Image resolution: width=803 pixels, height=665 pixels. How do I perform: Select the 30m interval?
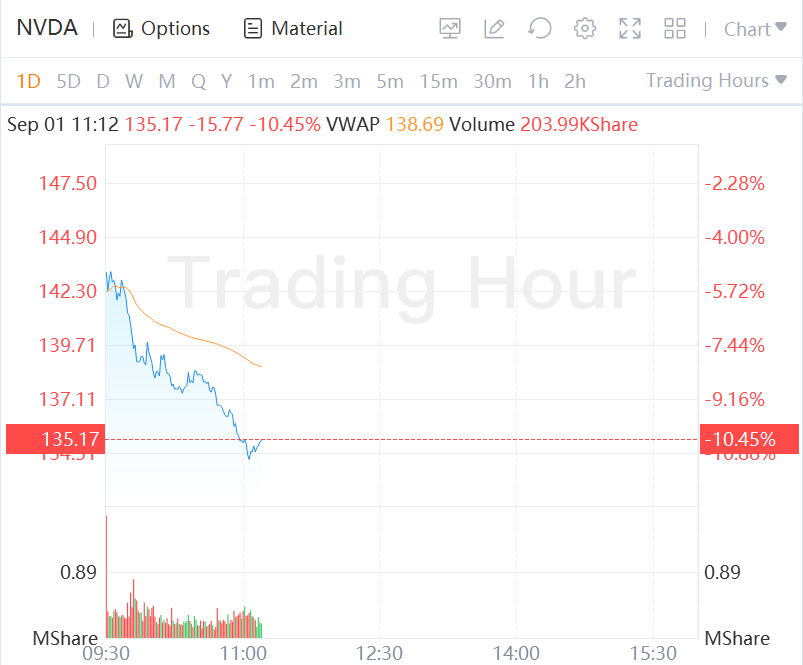point(492,81)
